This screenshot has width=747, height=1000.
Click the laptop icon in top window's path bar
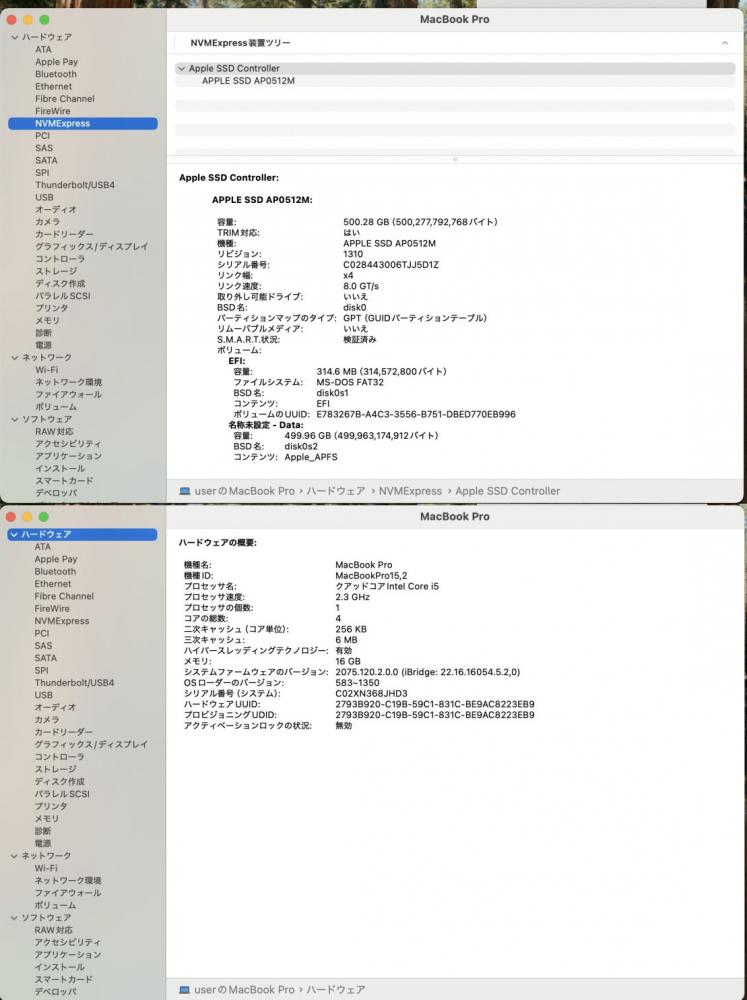point(185,491)
